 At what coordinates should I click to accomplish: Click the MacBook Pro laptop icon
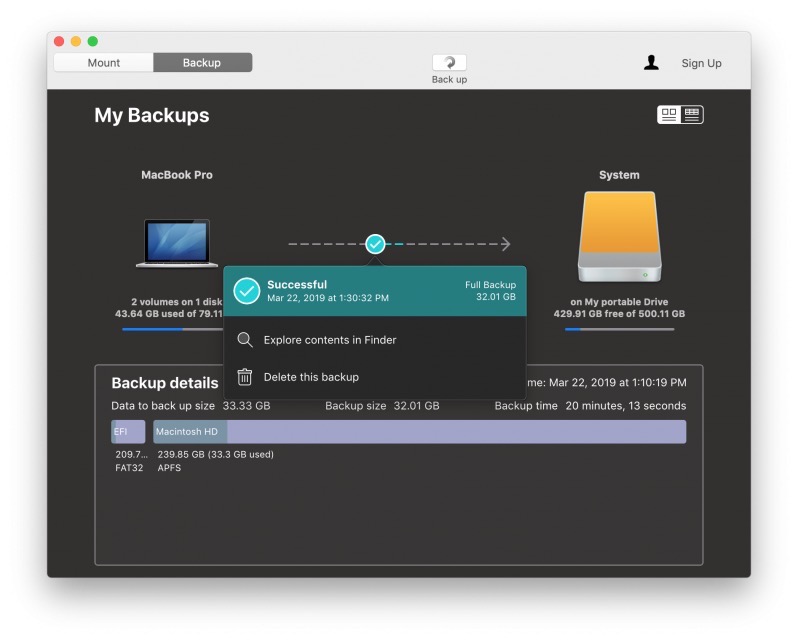pyautogui.click(x=177, y=243)
